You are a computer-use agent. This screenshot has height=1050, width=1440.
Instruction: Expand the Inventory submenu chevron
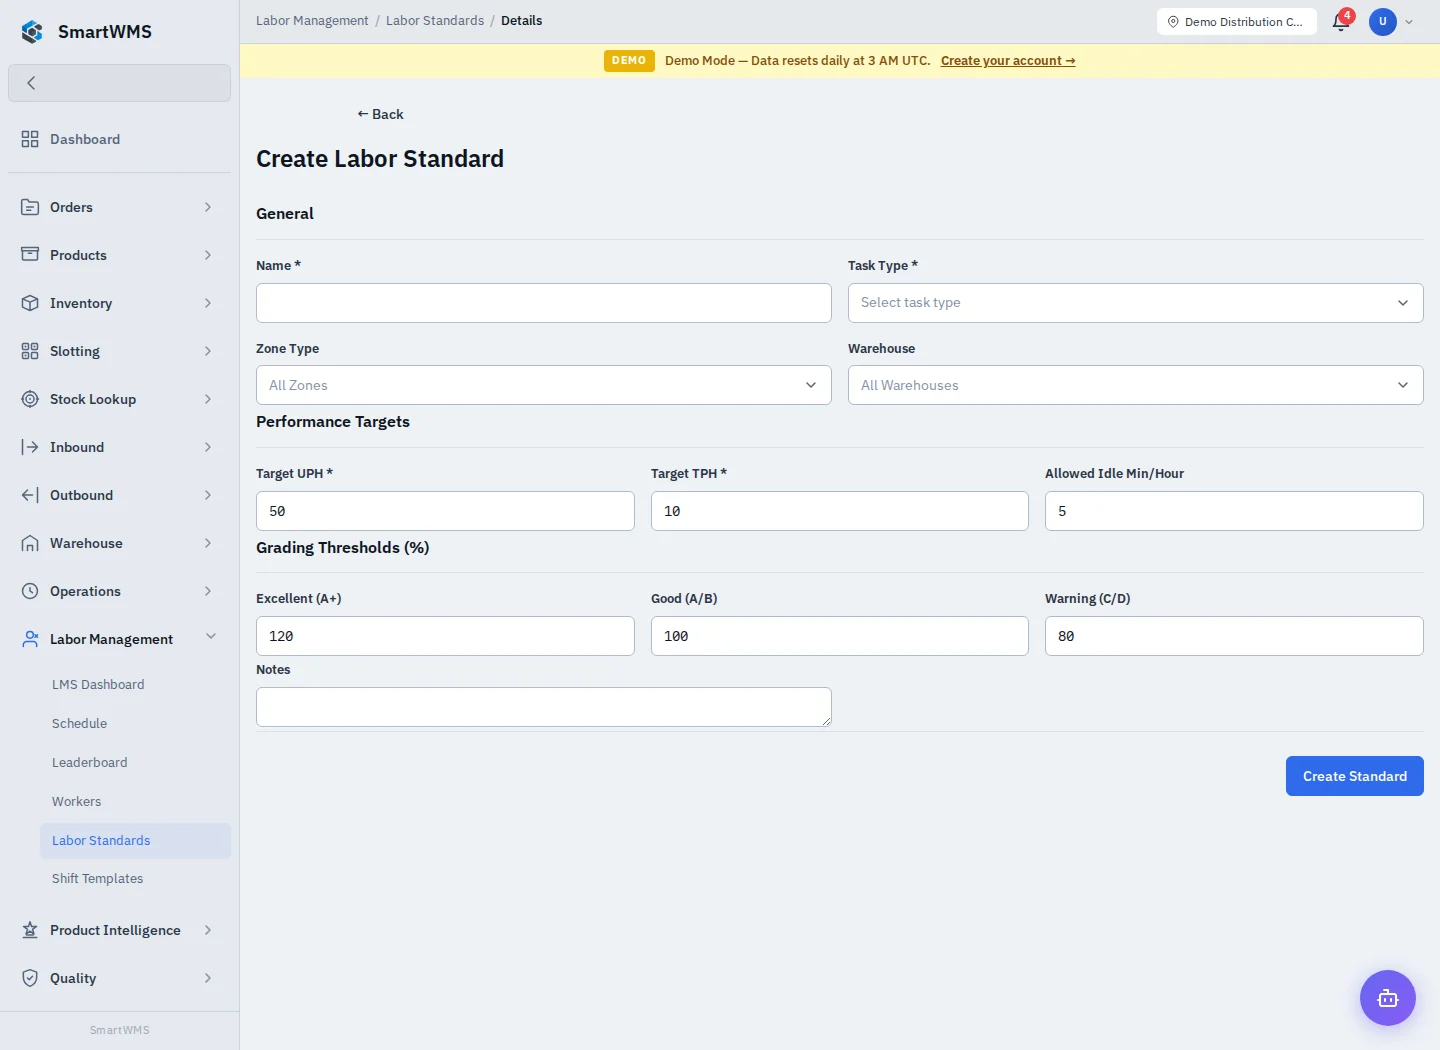pyautogui.click(x=208, y=303)
